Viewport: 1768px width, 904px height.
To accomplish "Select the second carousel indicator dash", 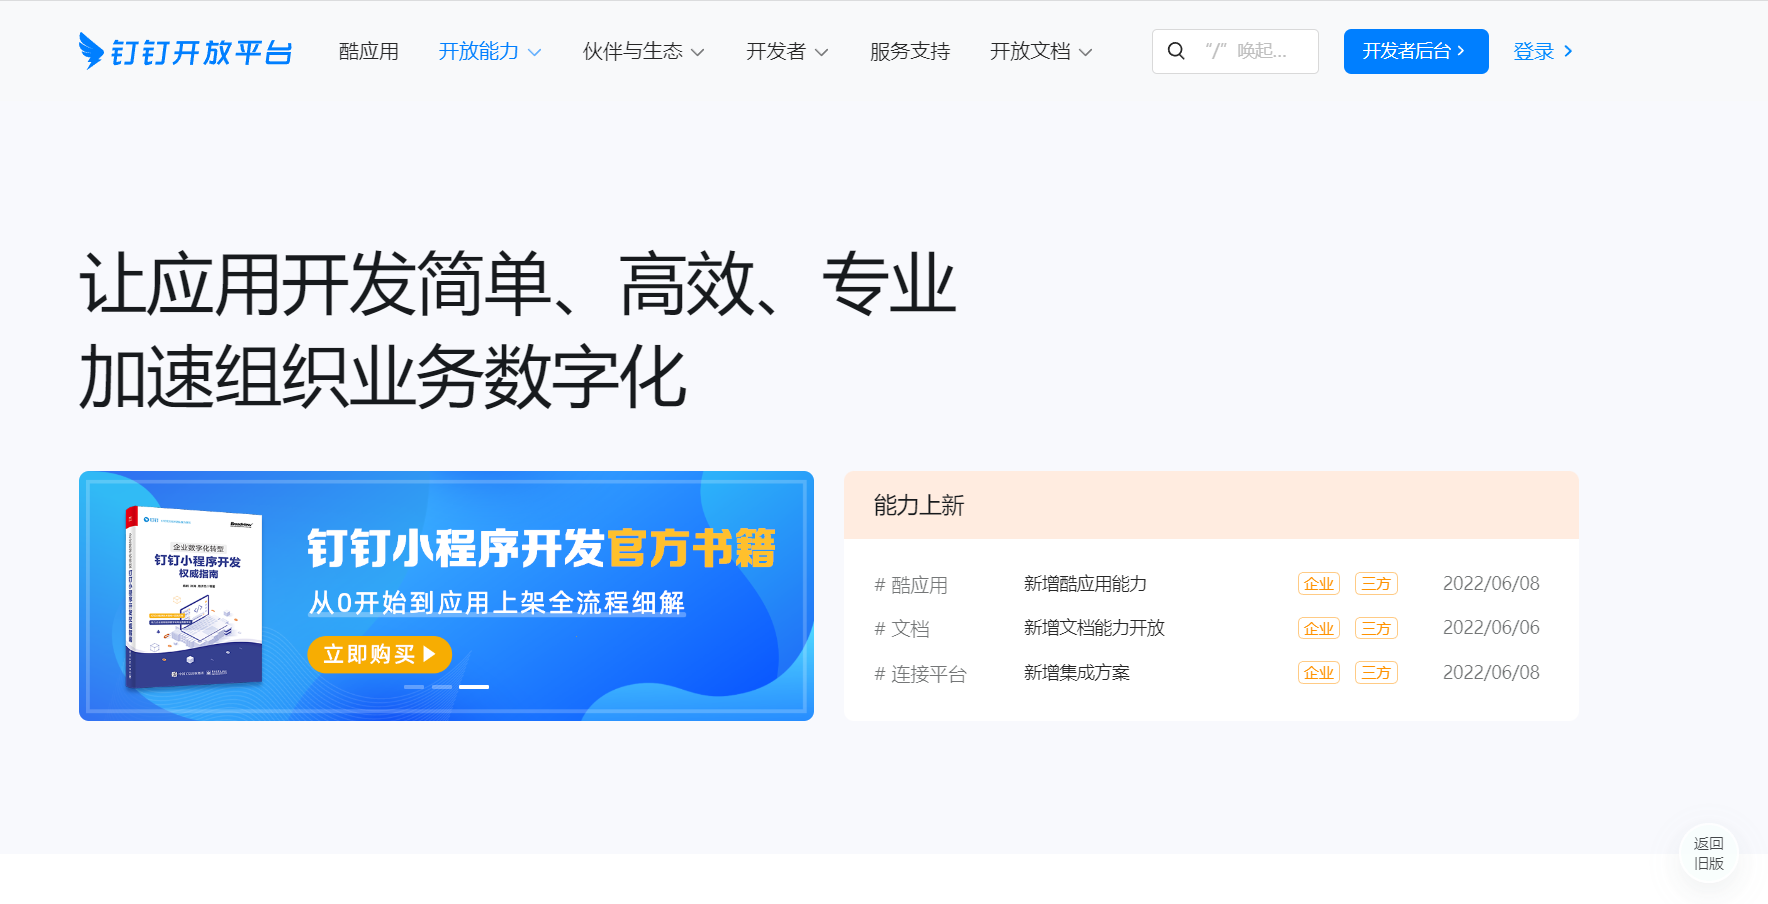I will (x=442, y=687).
